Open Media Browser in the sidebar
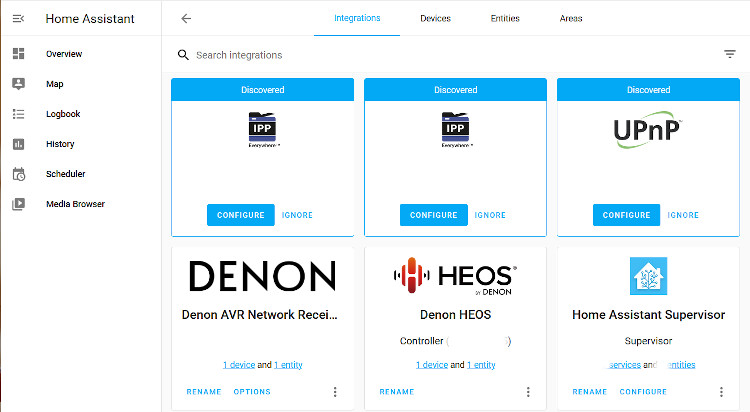 point(75,204)
